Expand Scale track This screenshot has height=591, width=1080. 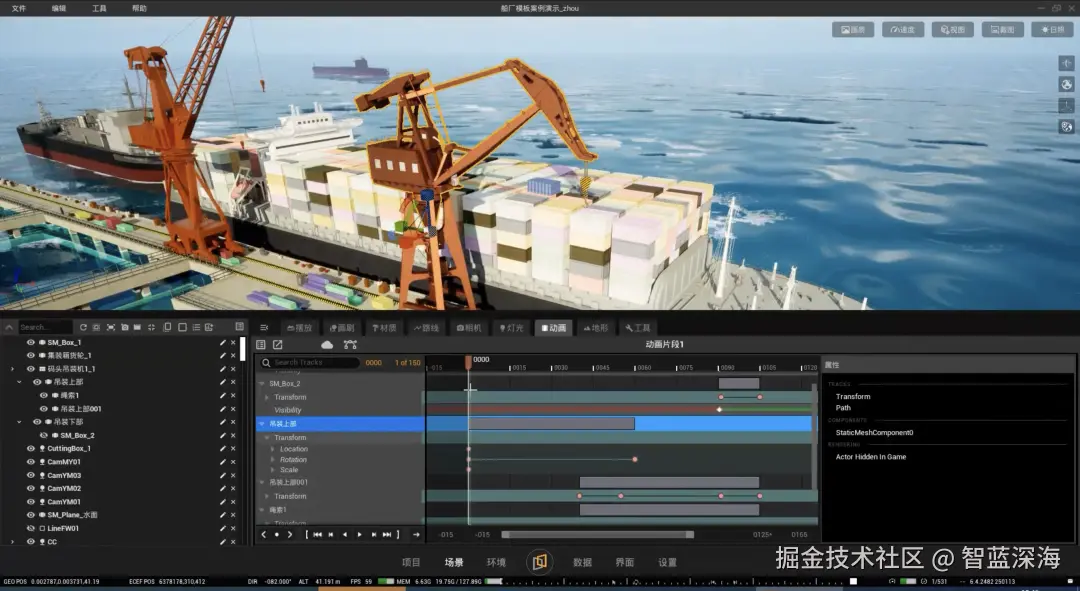point(273,470)
